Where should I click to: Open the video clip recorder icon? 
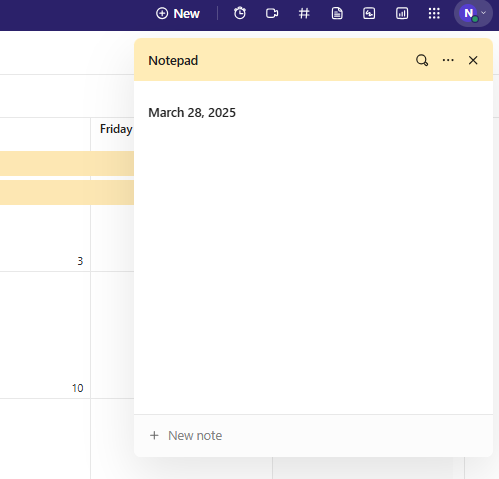coord(272,13)
